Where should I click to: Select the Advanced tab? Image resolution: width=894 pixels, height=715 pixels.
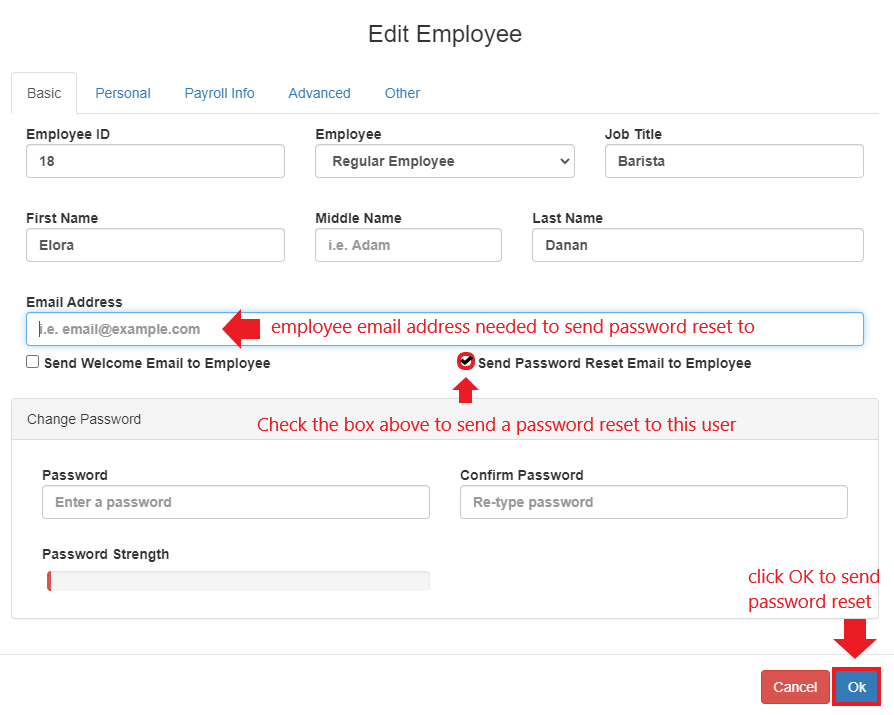(x=318, y=93)
